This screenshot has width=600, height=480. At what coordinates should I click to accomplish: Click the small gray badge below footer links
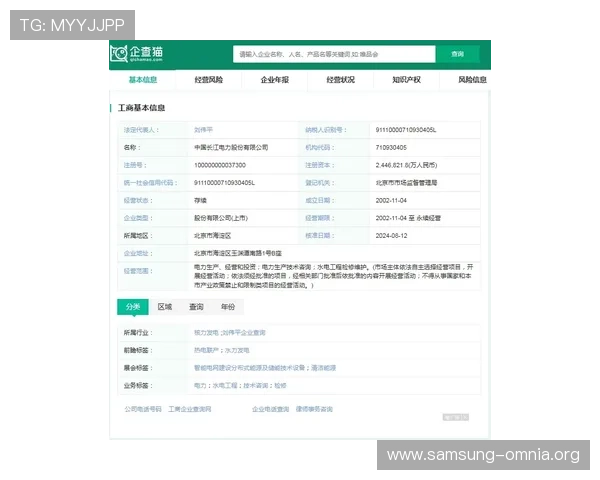[x=455, y=417]
